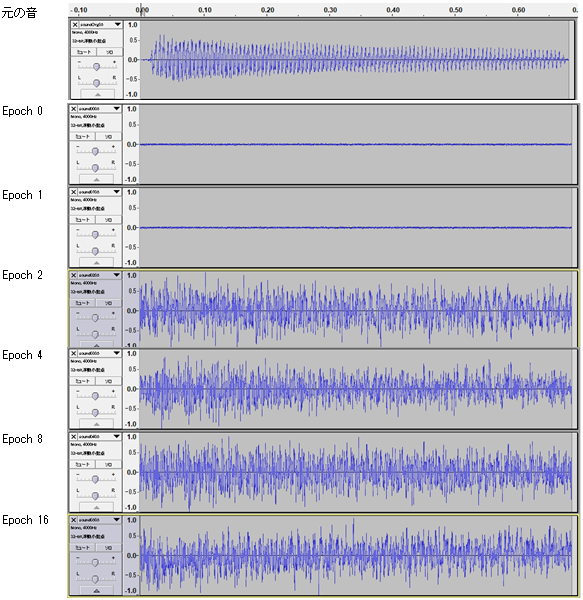
Task: Click the gain slider of Epoch 4 track
Action: pos(96,396)
